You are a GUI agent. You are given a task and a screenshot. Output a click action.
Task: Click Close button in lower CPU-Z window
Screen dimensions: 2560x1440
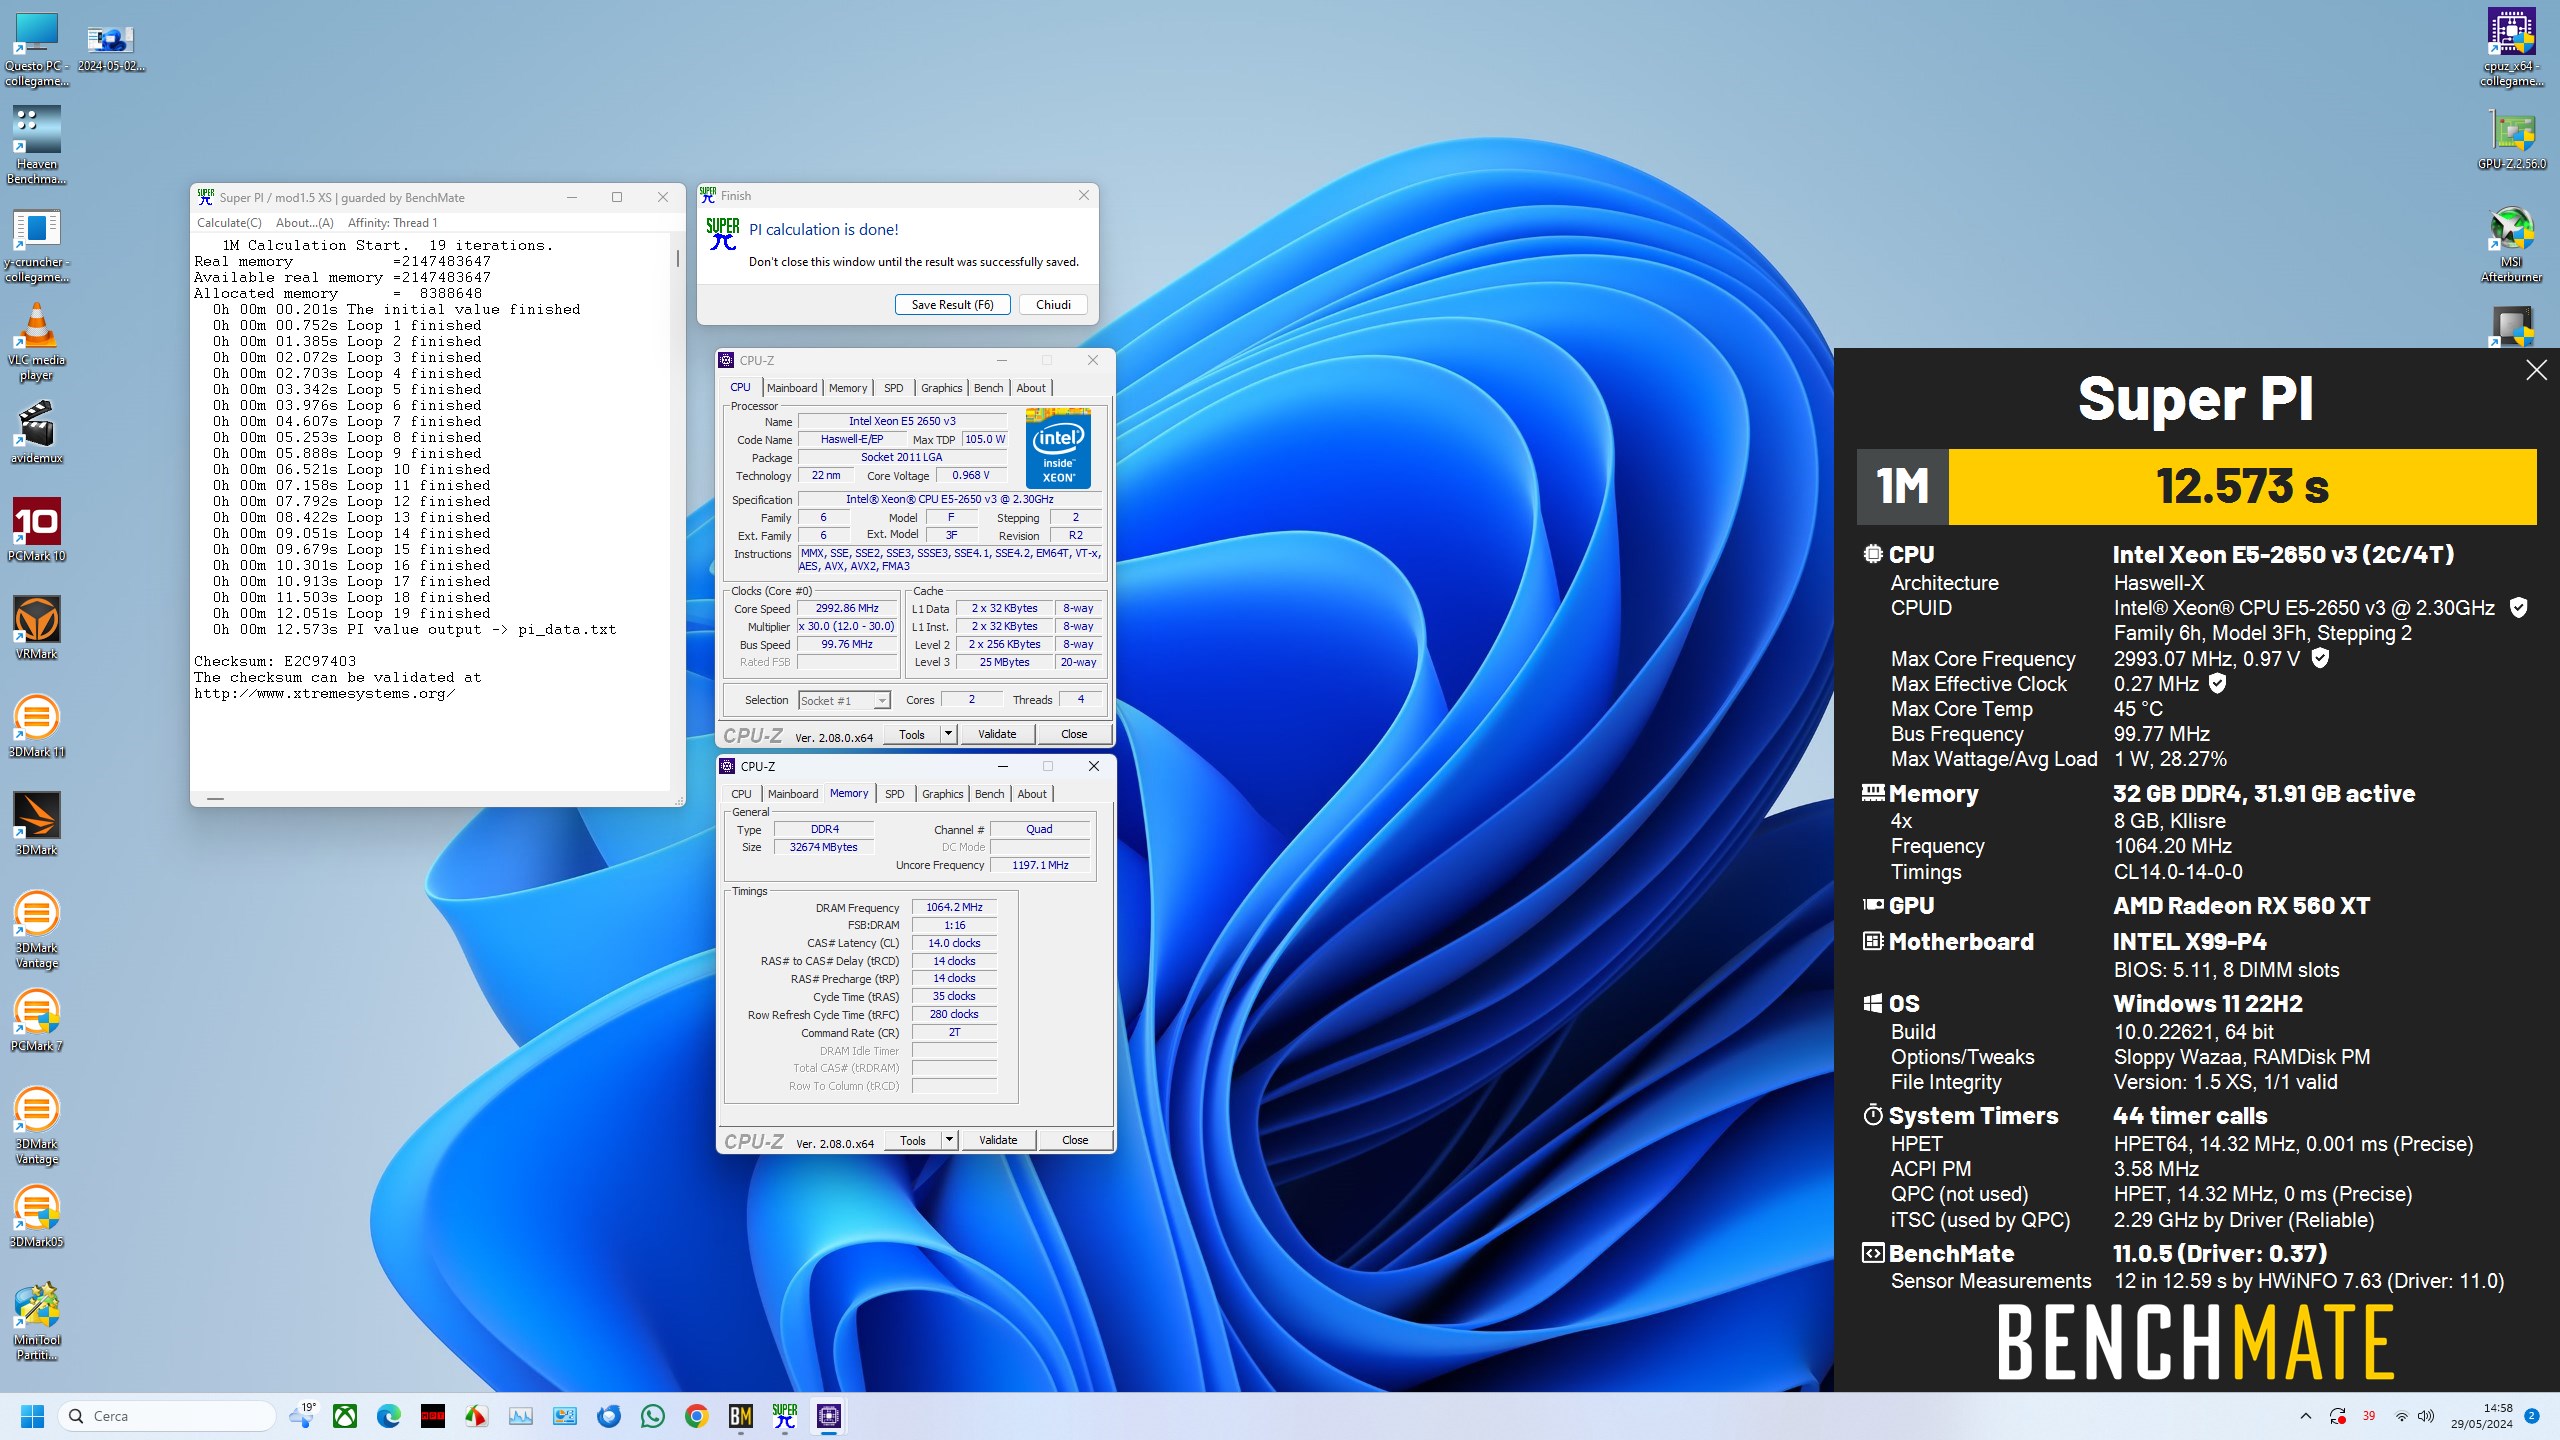[1075, 1140]
